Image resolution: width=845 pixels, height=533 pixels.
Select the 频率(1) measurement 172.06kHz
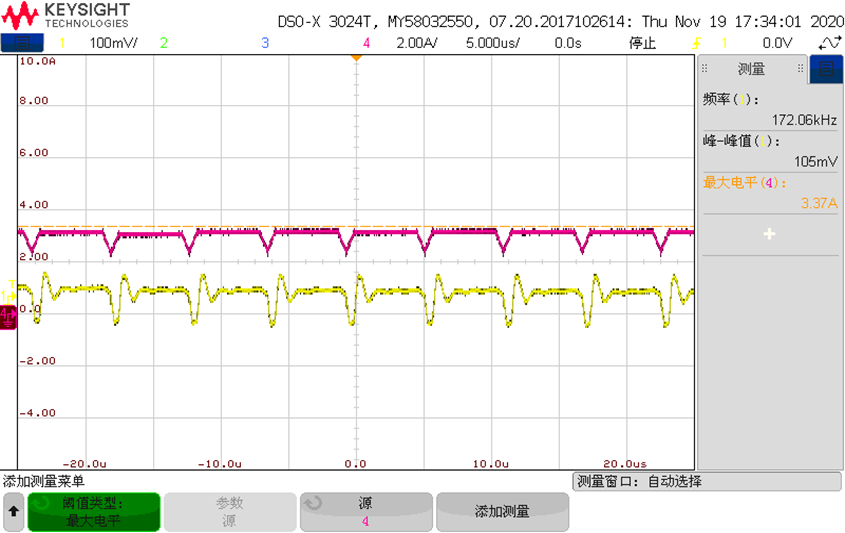tap(770, 109)
